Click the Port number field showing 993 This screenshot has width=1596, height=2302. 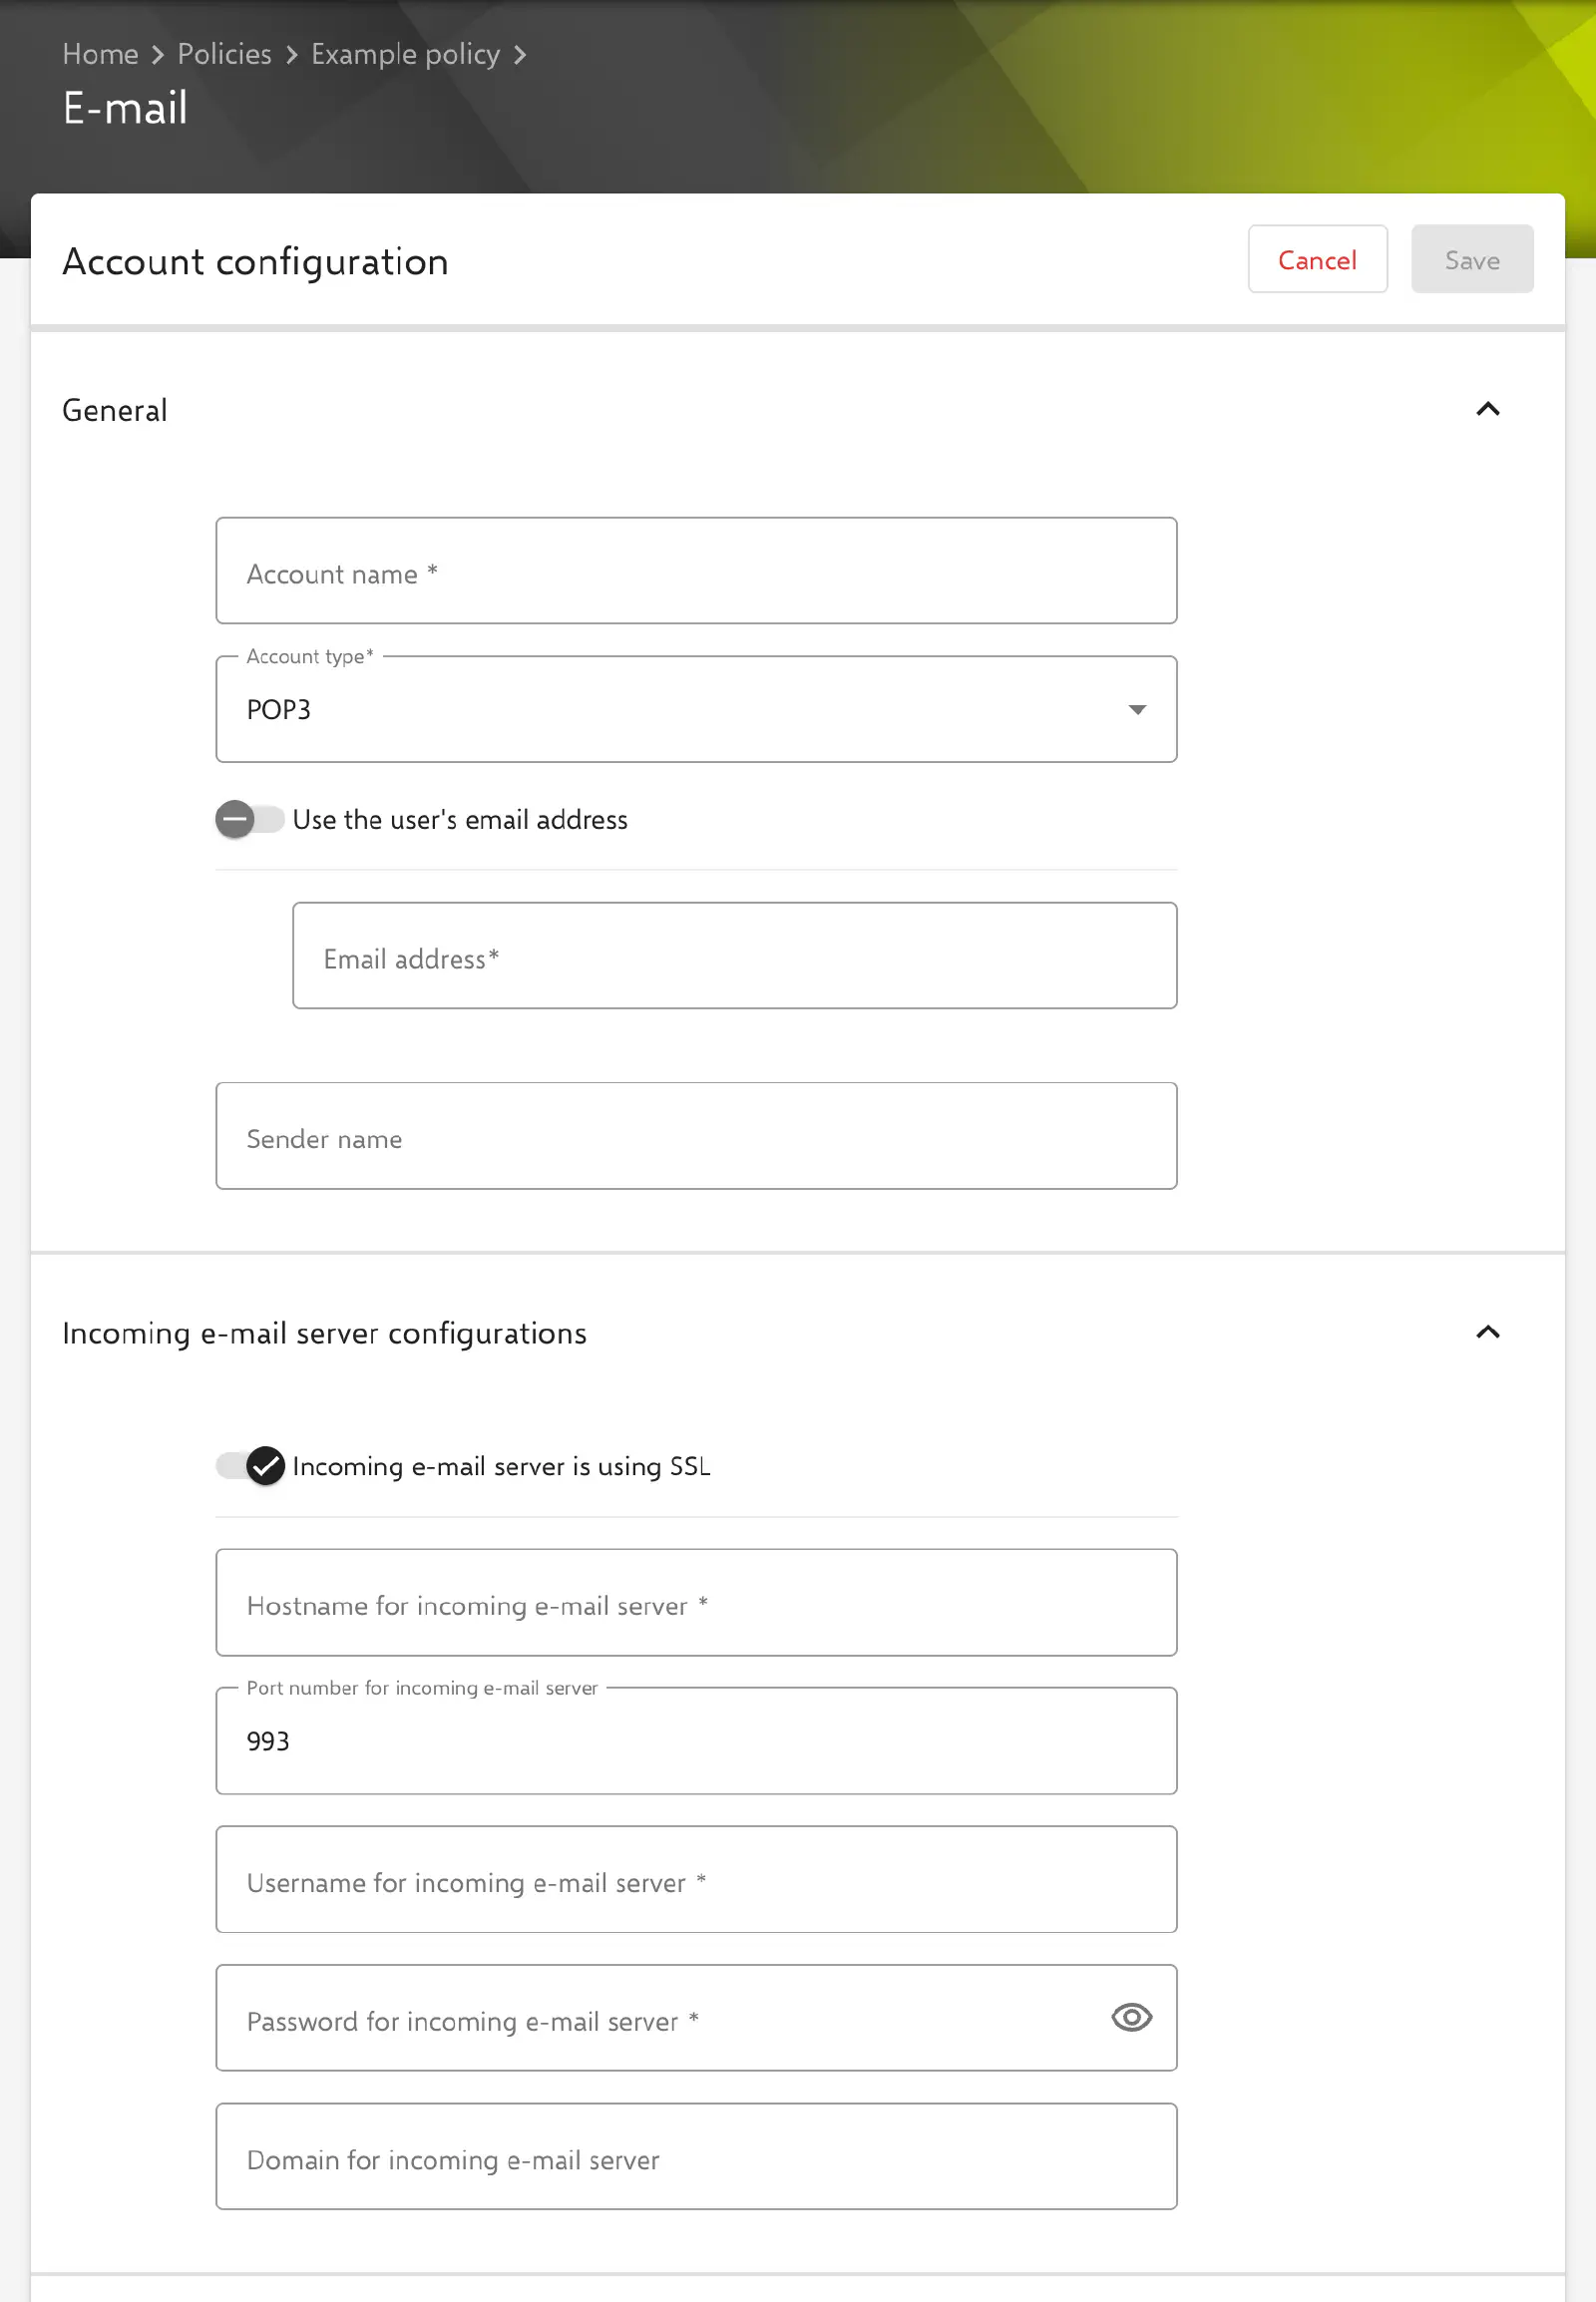[696, 1741]
